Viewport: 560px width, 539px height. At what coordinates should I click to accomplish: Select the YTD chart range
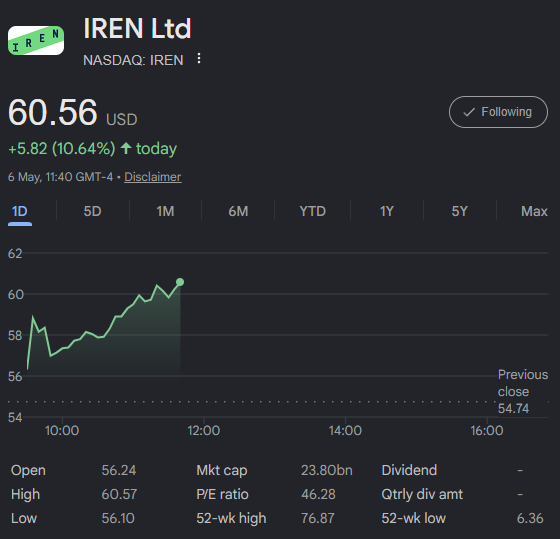[312, 211]
